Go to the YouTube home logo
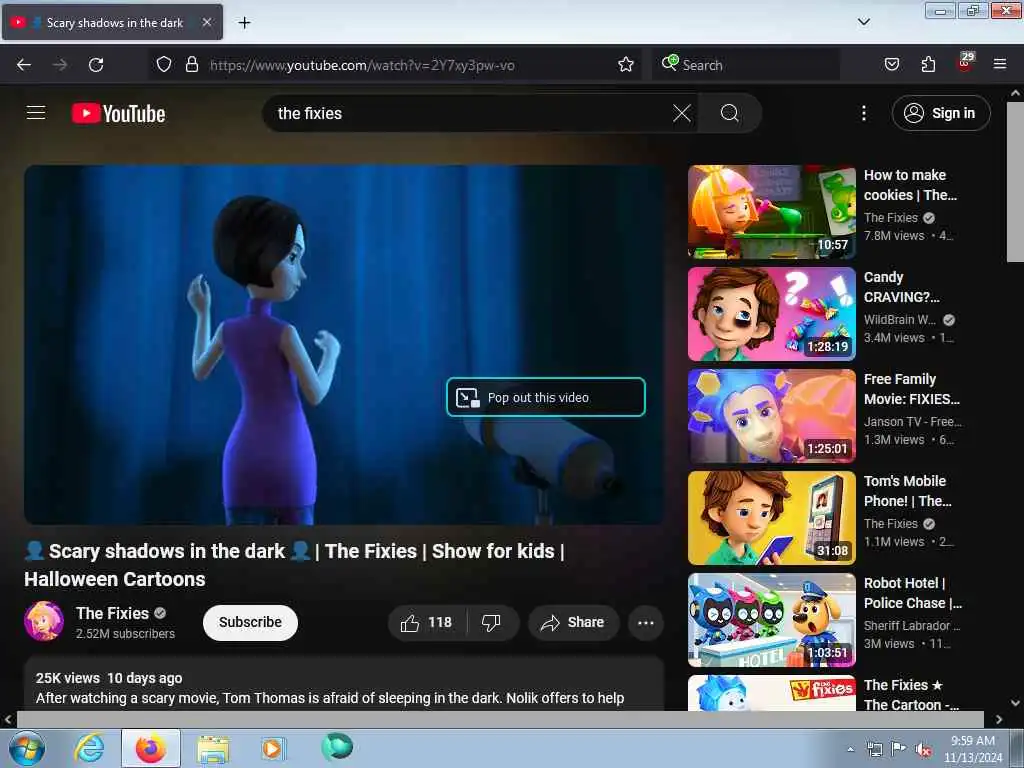Screen dimensions: 1024x768 click(x=118, y=114)
